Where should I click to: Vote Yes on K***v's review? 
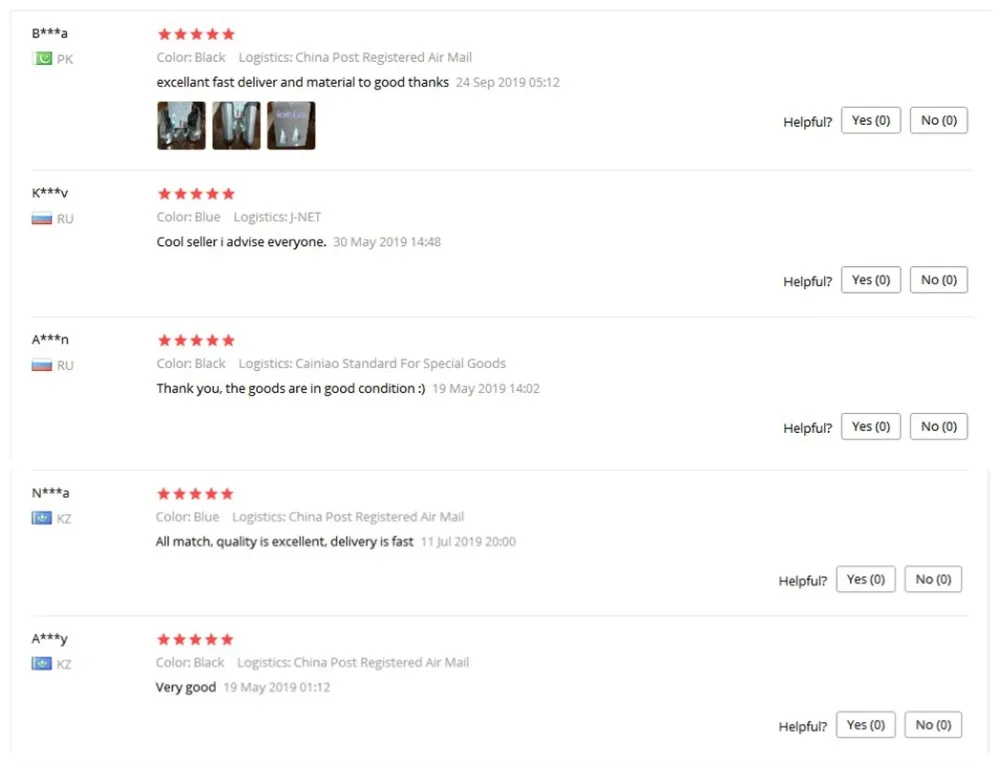871,280
